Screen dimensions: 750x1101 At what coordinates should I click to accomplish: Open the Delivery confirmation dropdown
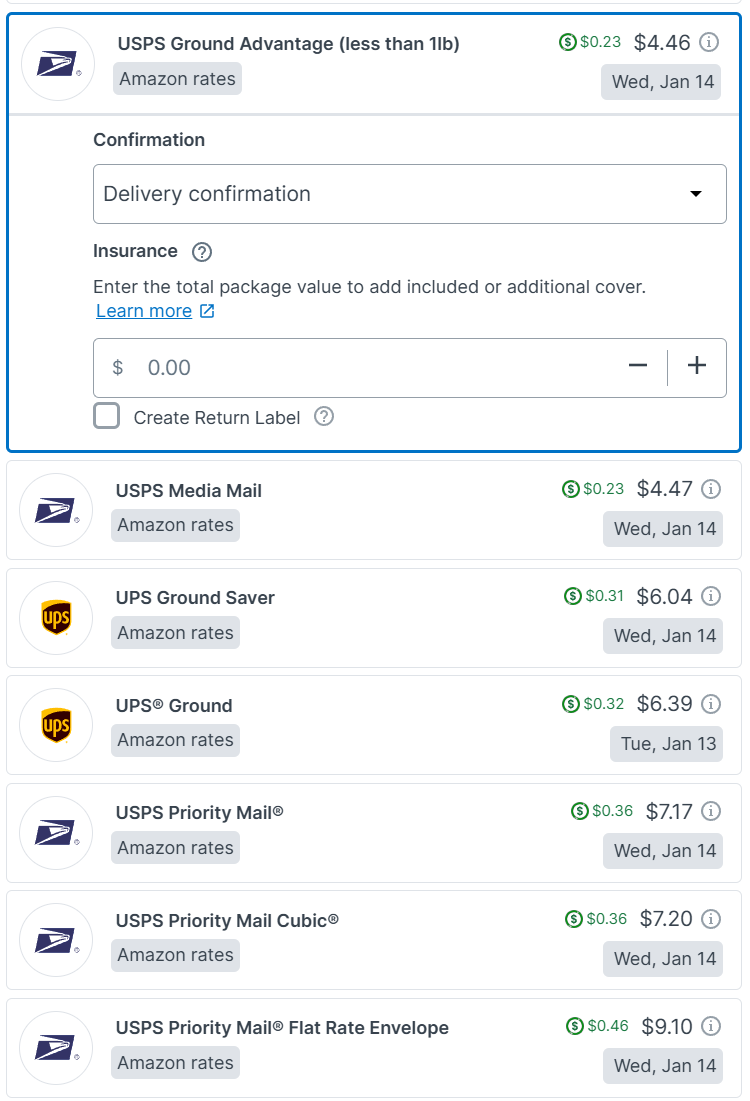(x=409, y=194)
